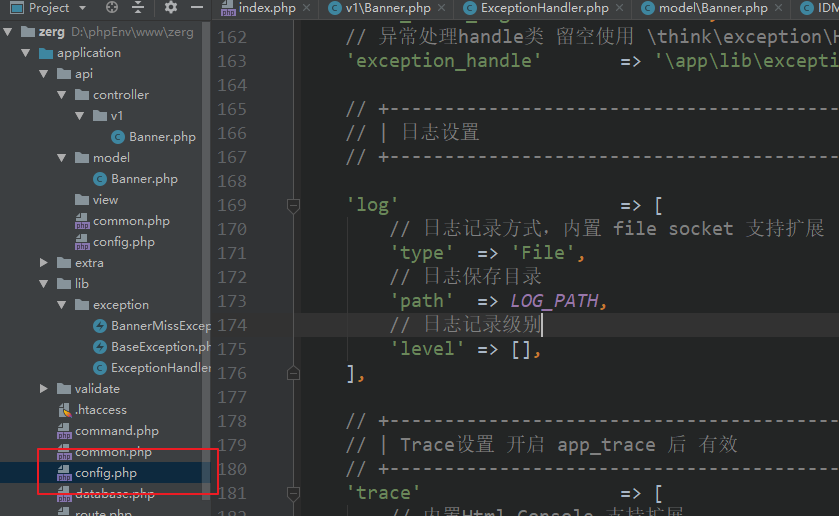This screenshot has width=839, height=516.
Task: Close the ExceptionHandler.php tab
Action: pyautogui.click(x=619, y=8)
